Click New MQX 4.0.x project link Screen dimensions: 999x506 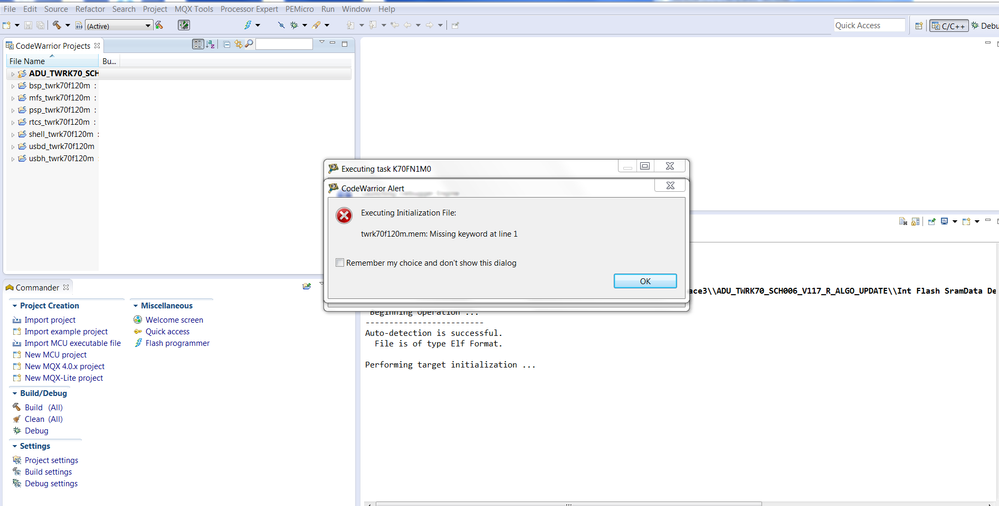click(64, 366)
